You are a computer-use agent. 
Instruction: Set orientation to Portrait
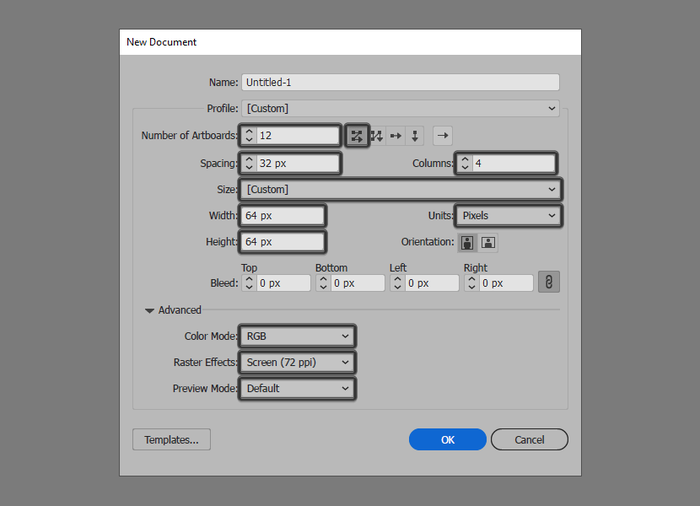click(467, 242)
